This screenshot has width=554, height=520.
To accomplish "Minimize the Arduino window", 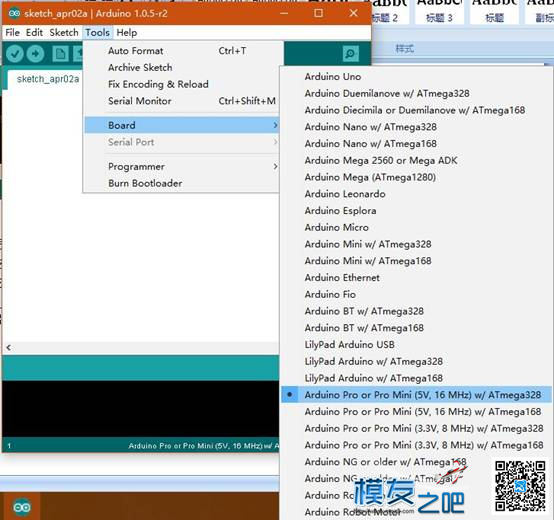I will 284,13.
